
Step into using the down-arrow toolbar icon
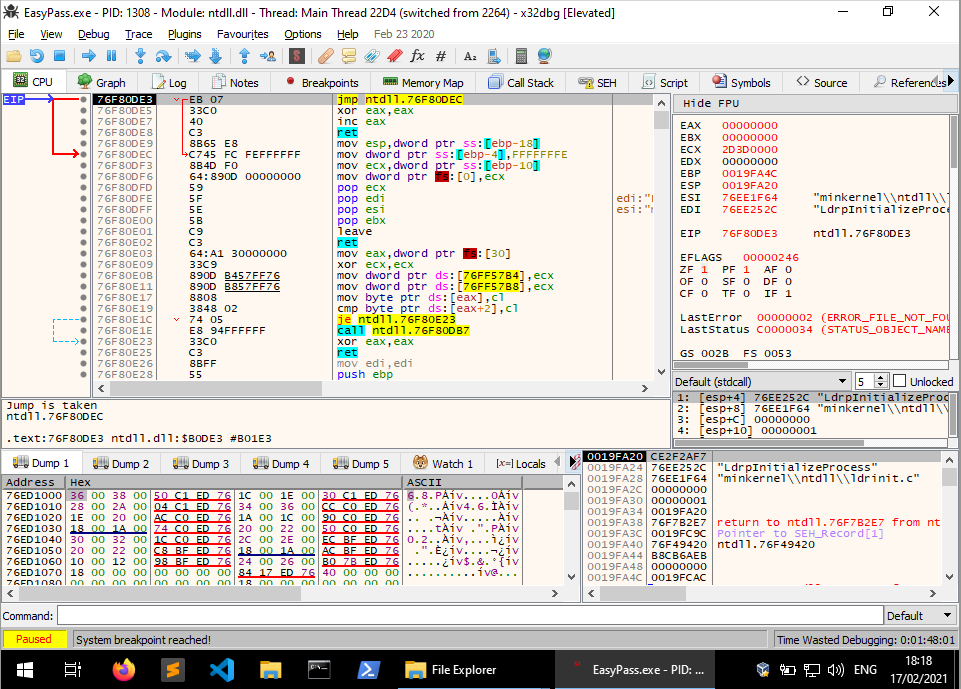(140, 56)
